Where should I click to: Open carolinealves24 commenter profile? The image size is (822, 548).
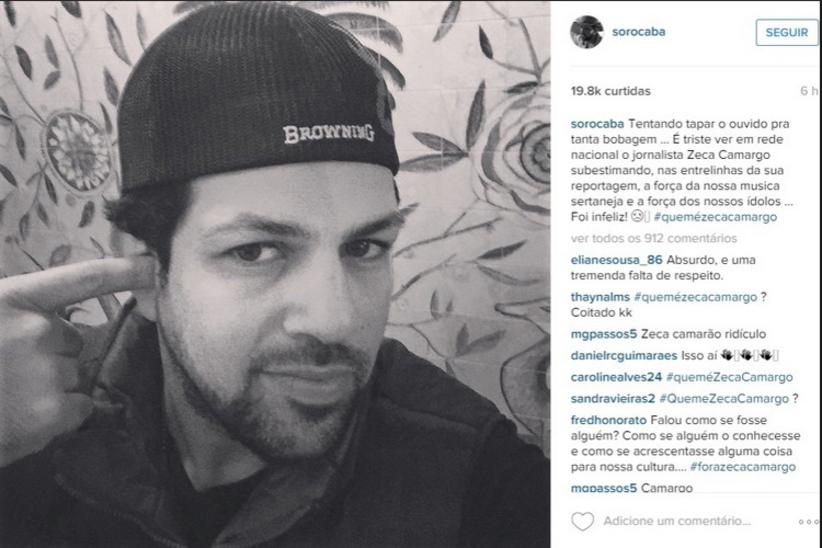(616, 377)
